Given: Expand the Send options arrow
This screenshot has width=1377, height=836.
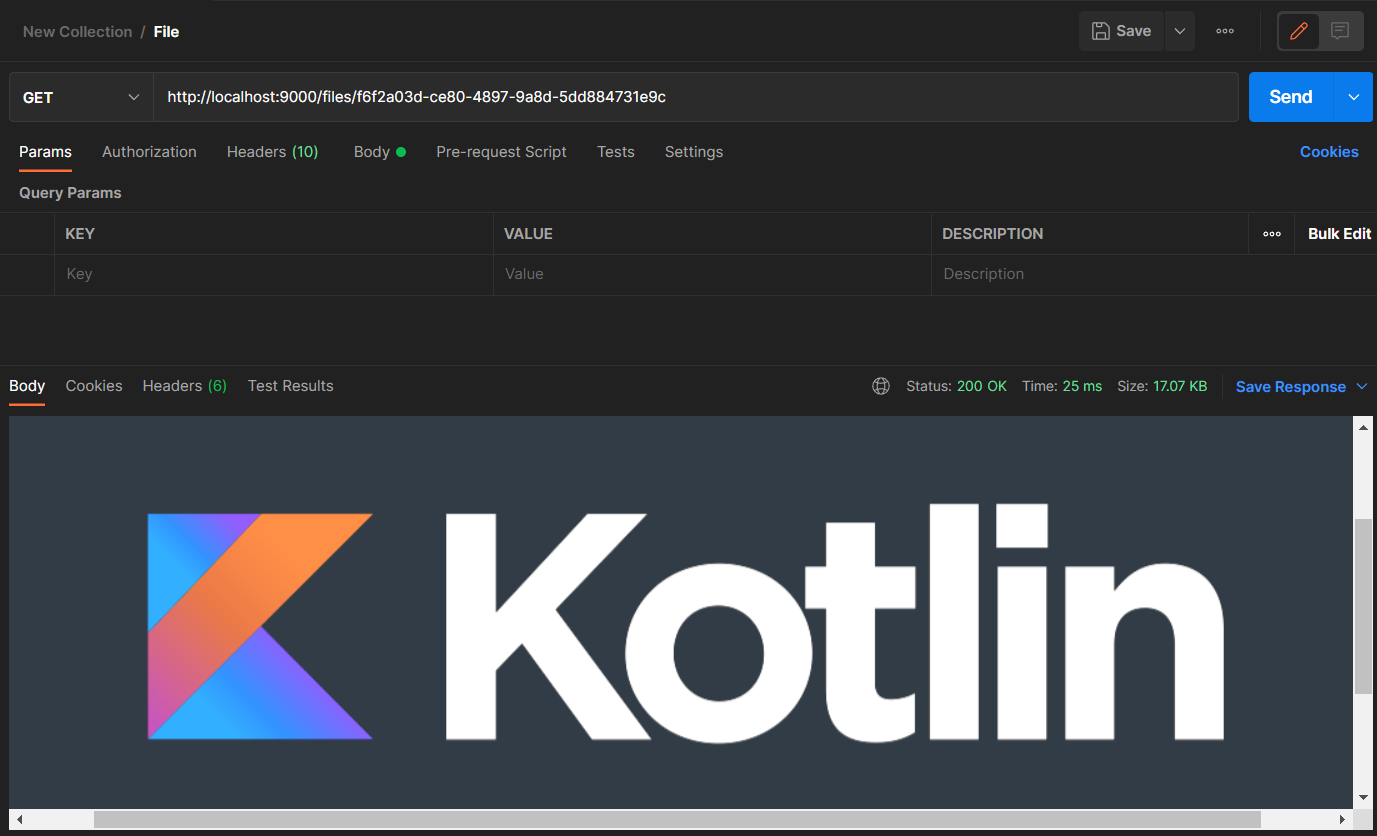Looking at the screenshot, I should [x=1354, y=97].
